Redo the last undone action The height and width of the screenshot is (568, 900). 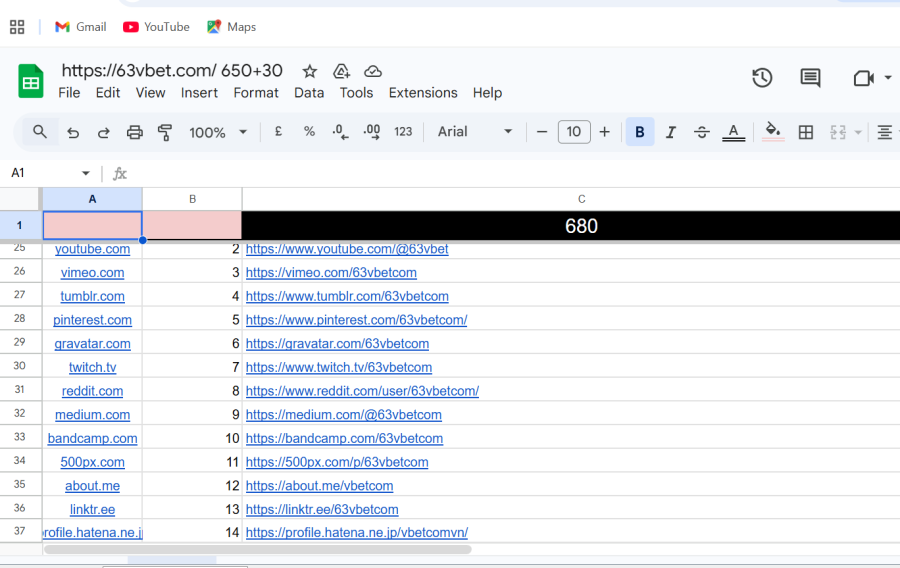coord(103,133)
